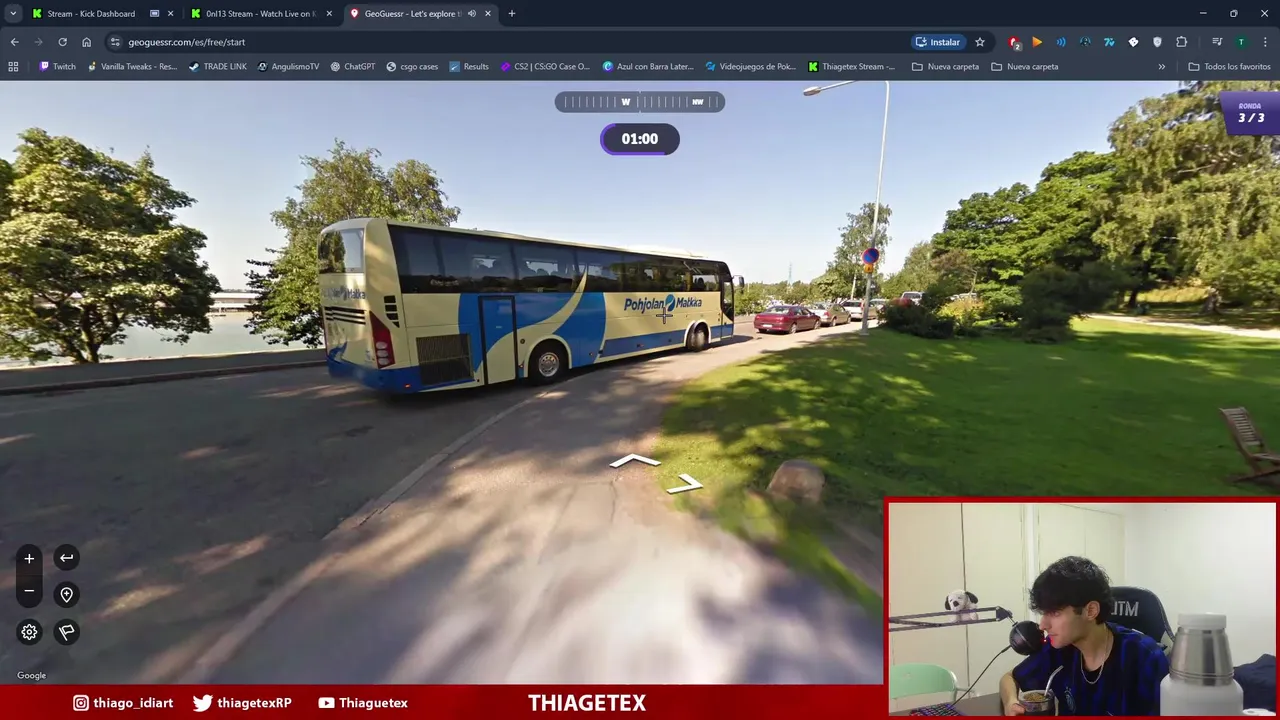Click the Instalar app button

pos(938,42)
